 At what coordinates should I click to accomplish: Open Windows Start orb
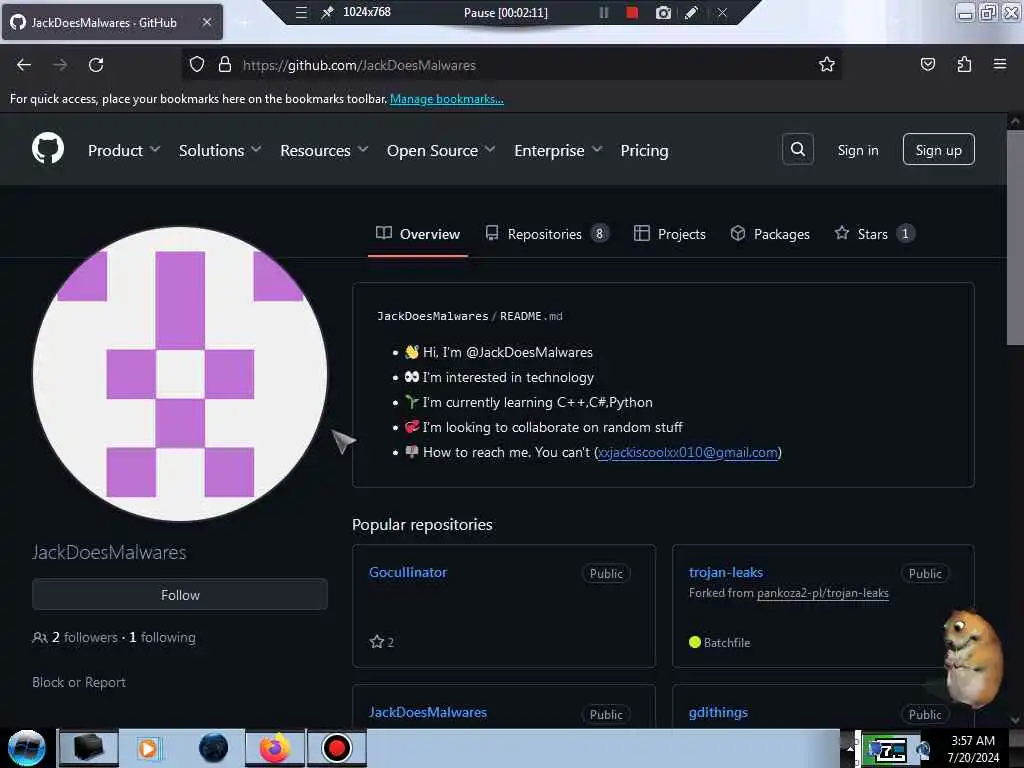[26, 748]
